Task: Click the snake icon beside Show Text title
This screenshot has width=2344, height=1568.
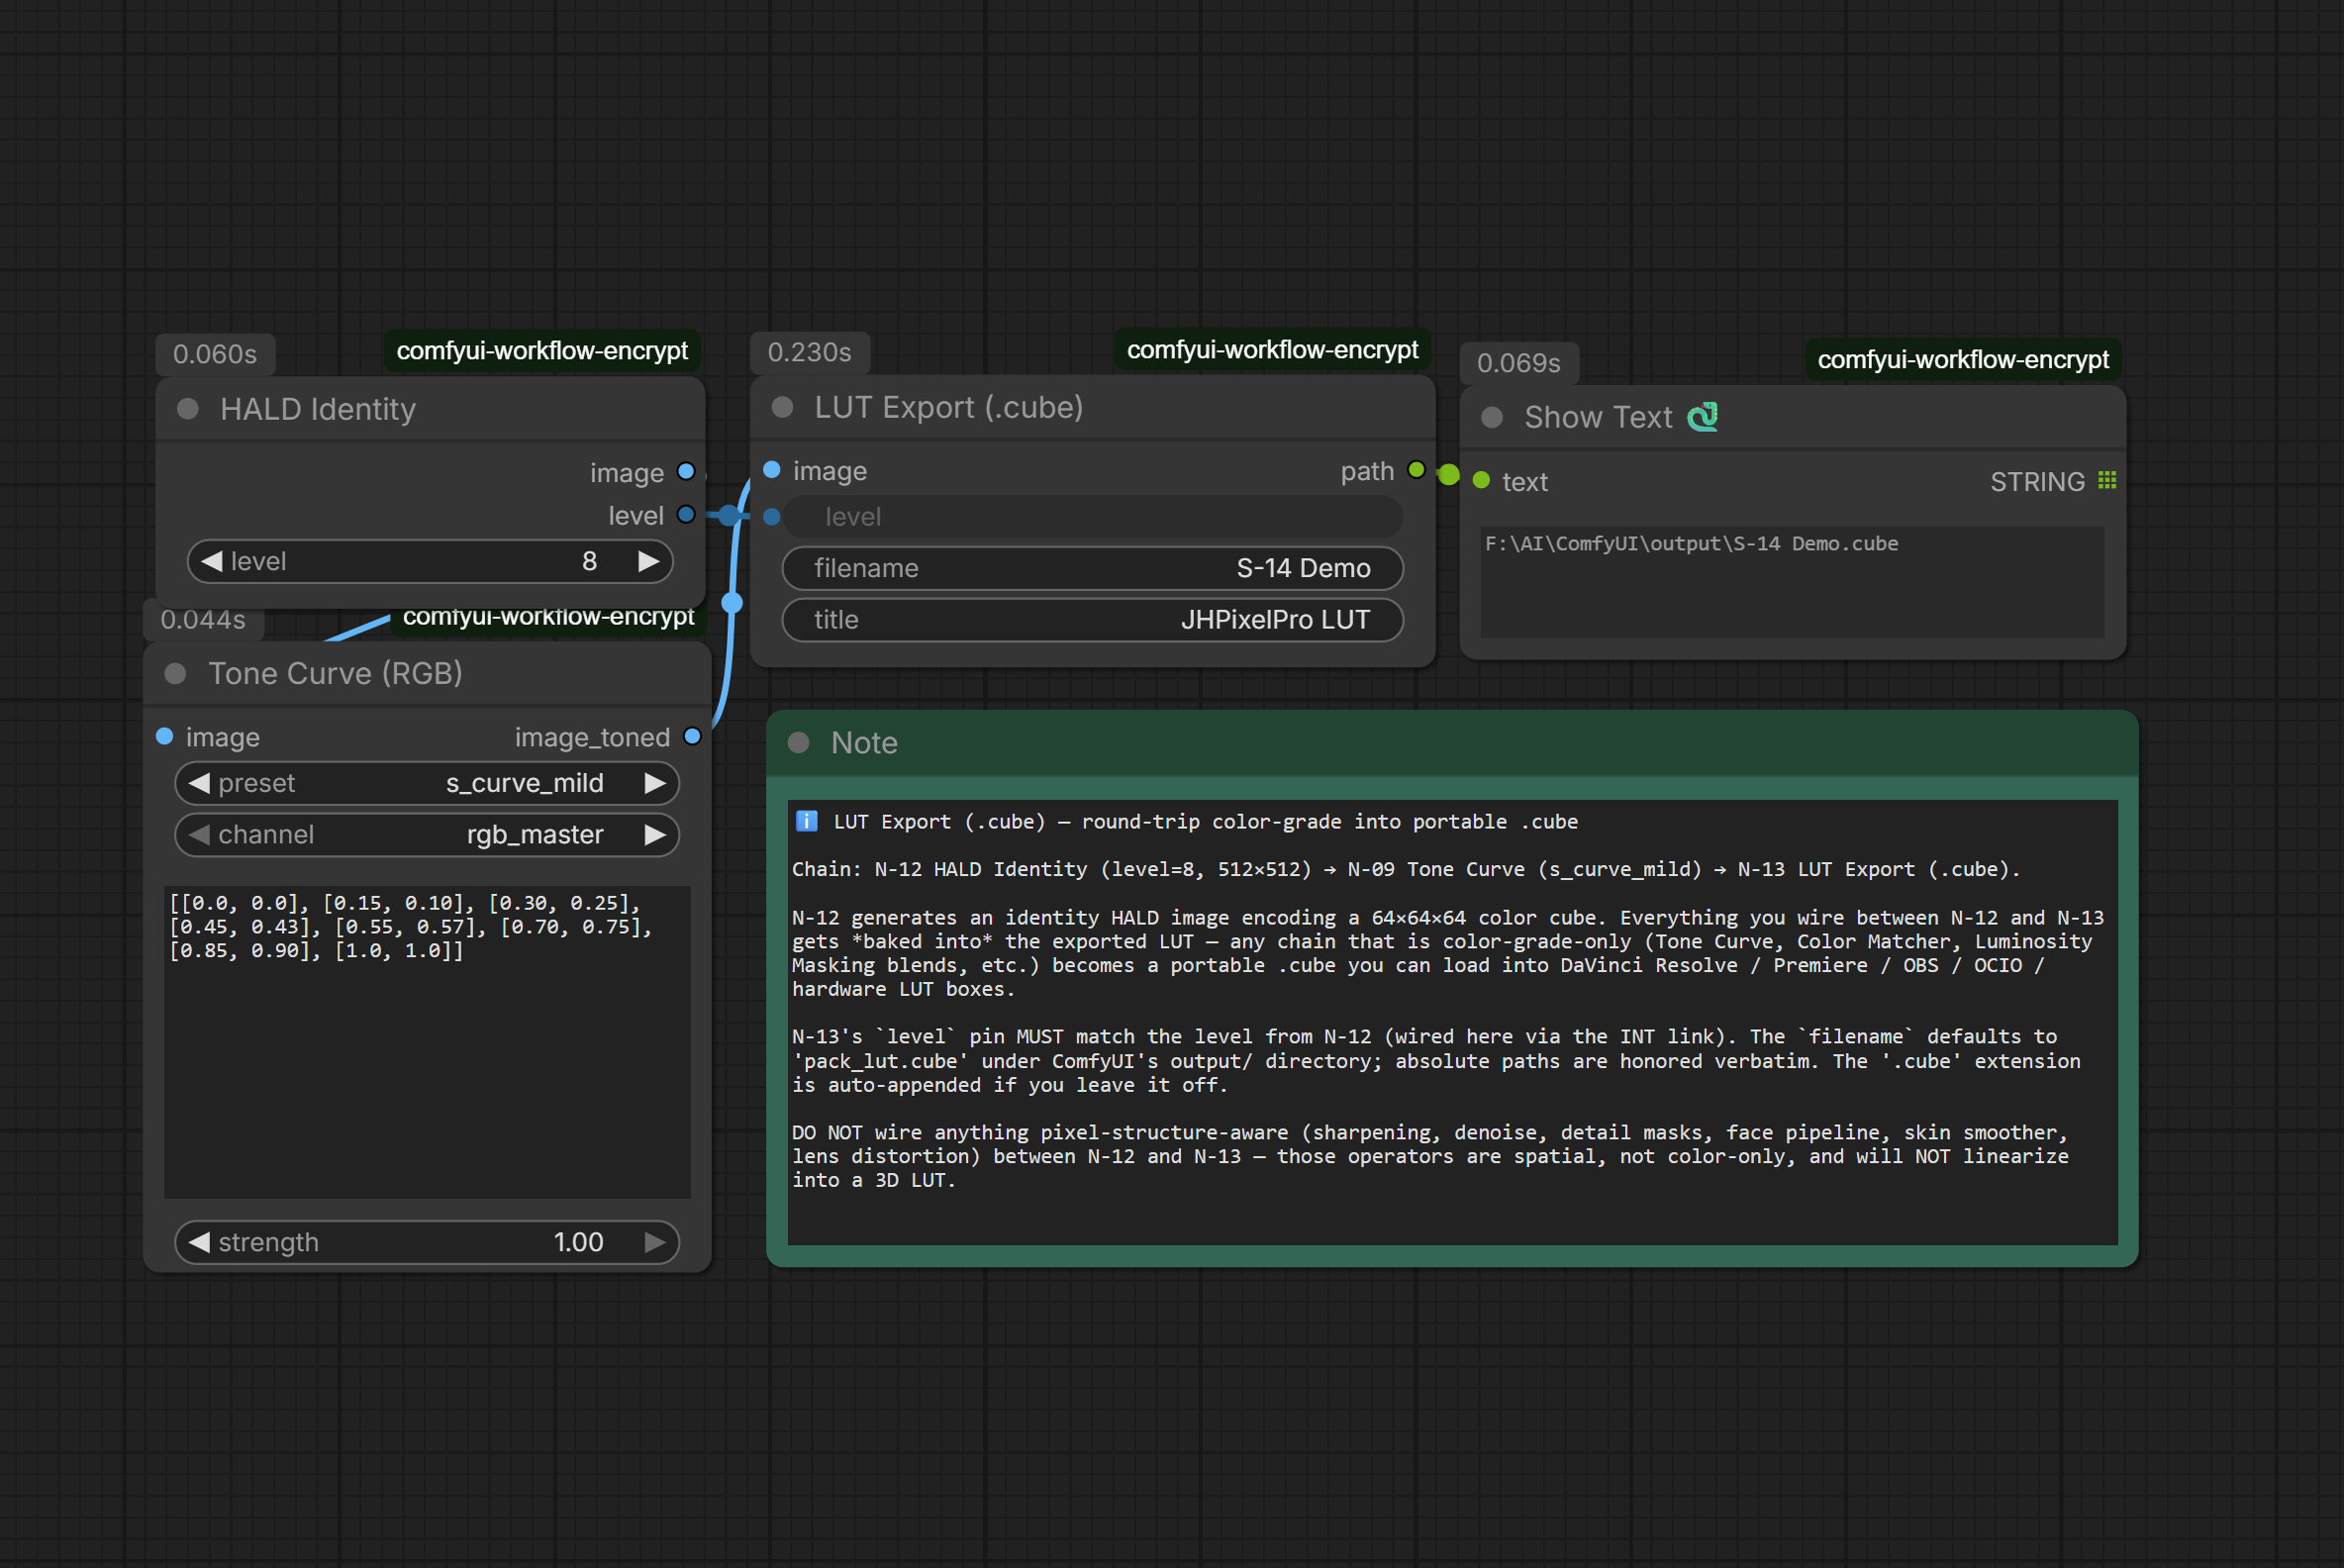Action: (1703, 417)
